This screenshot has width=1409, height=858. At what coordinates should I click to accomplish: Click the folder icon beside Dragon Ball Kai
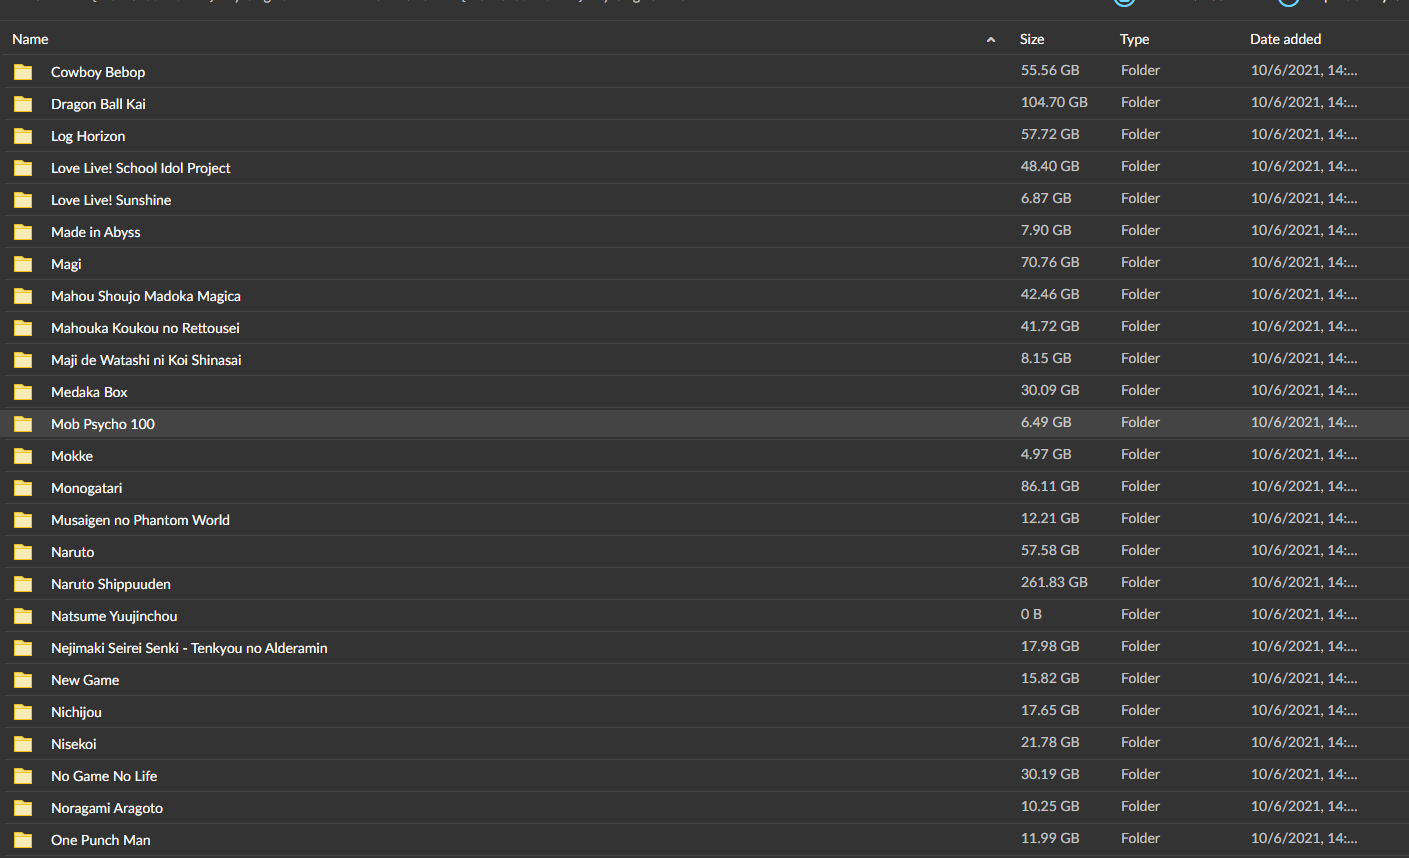pyautogui.click(x=23, y=104)
